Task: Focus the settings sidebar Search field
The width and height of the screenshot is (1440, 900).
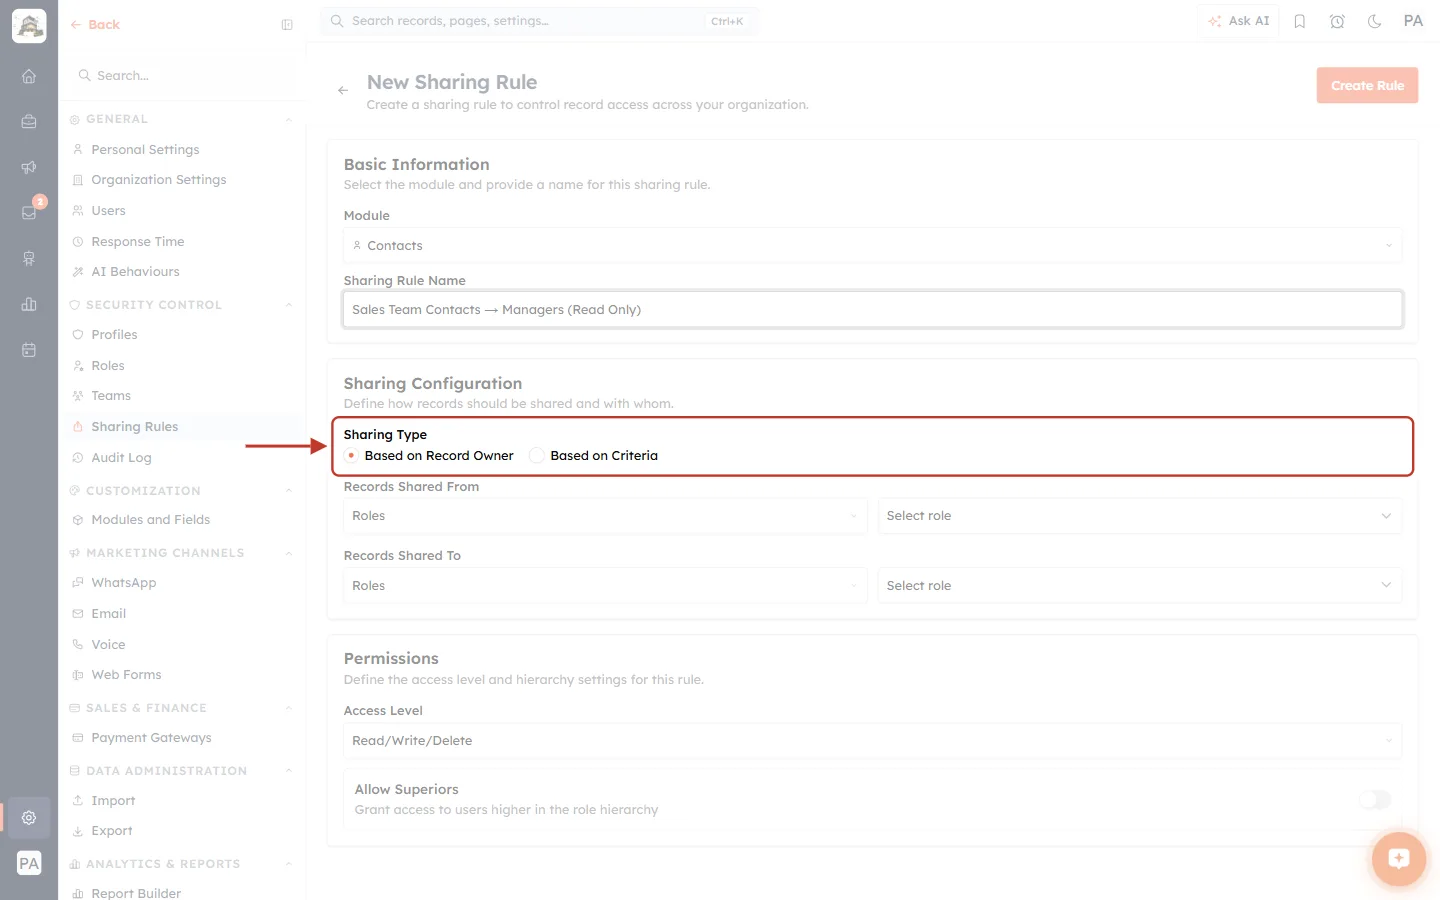Action: [x=181, y=76]
